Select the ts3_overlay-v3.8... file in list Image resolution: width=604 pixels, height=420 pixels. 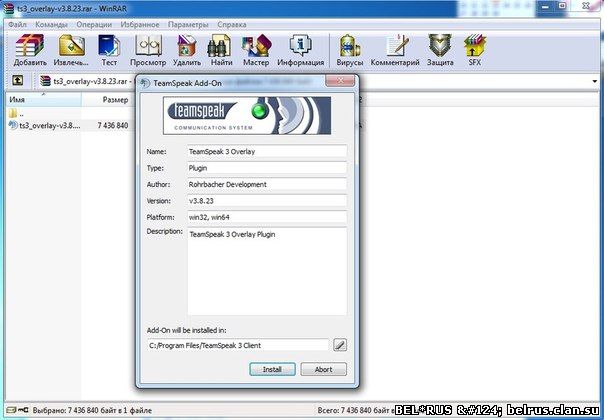44,125
